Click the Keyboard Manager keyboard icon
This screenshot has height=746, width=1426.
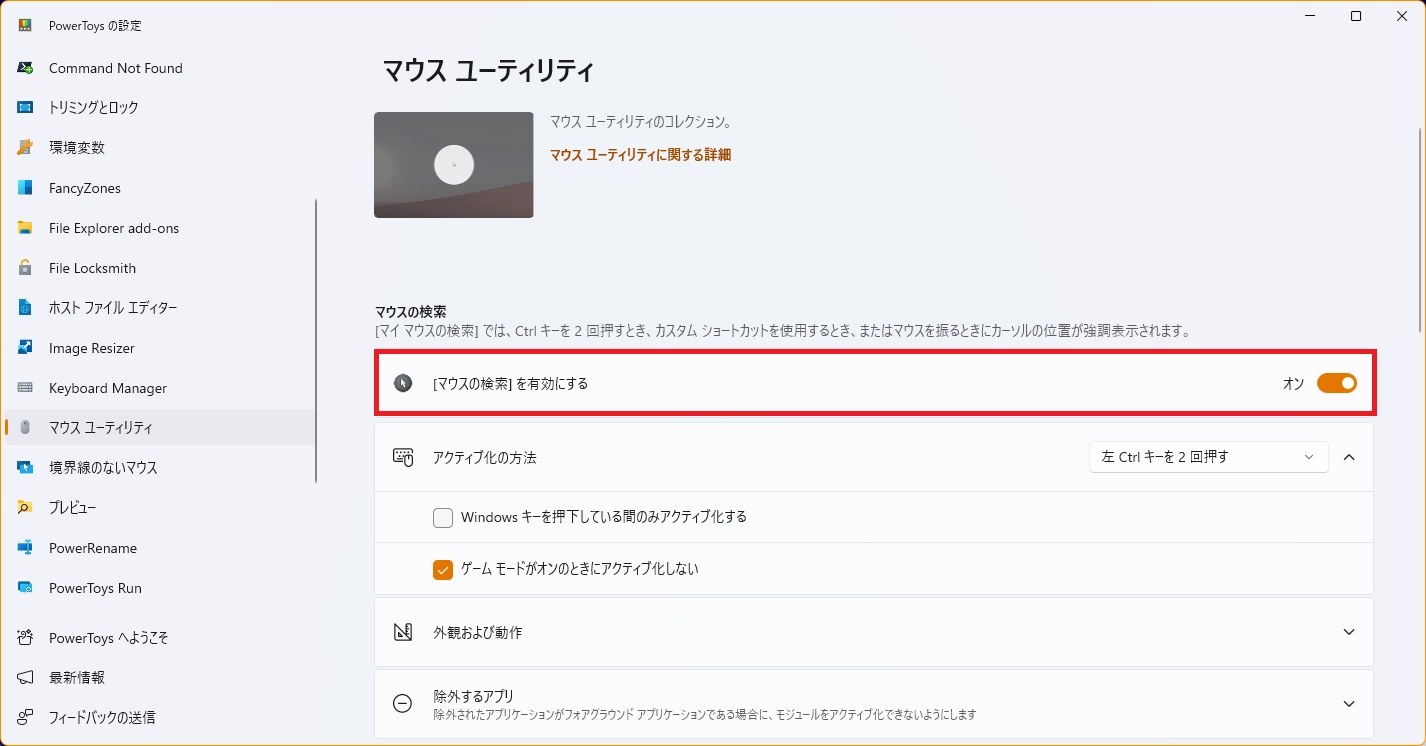click(25, 388)
